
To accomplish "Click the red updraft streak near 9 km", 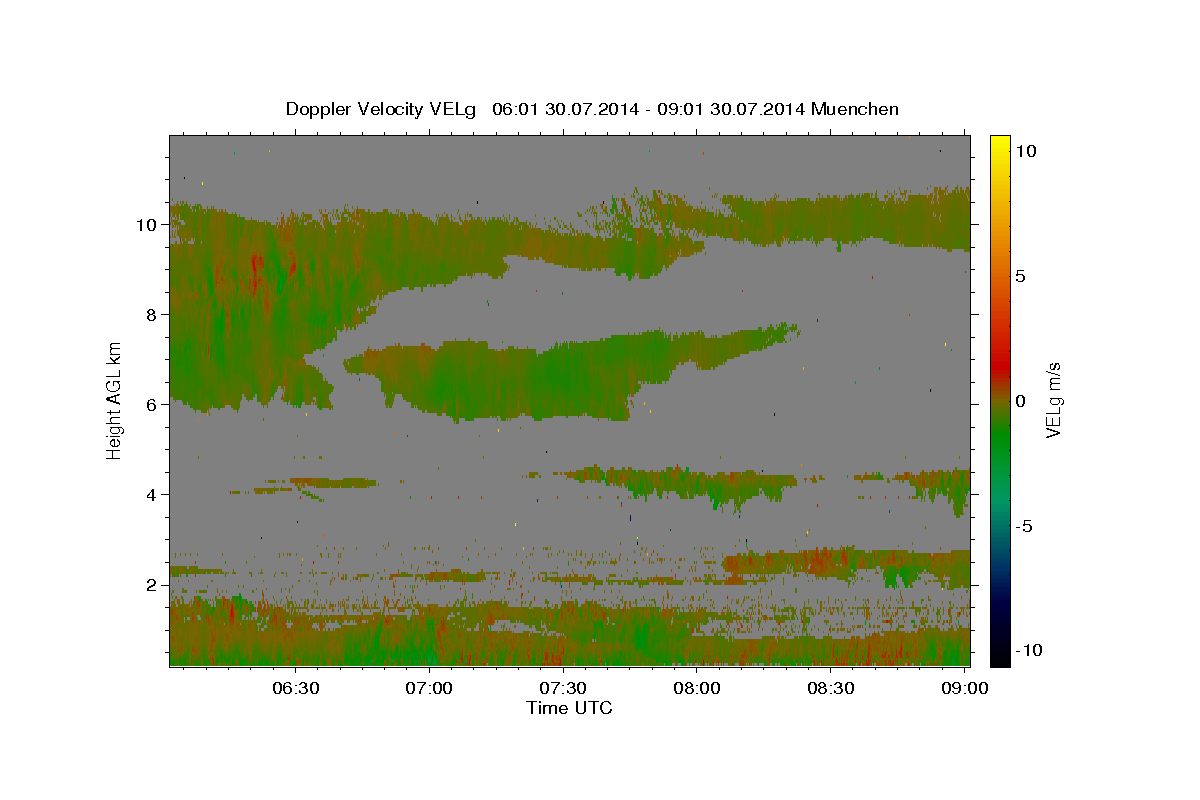I will click(x=255, y=270).
